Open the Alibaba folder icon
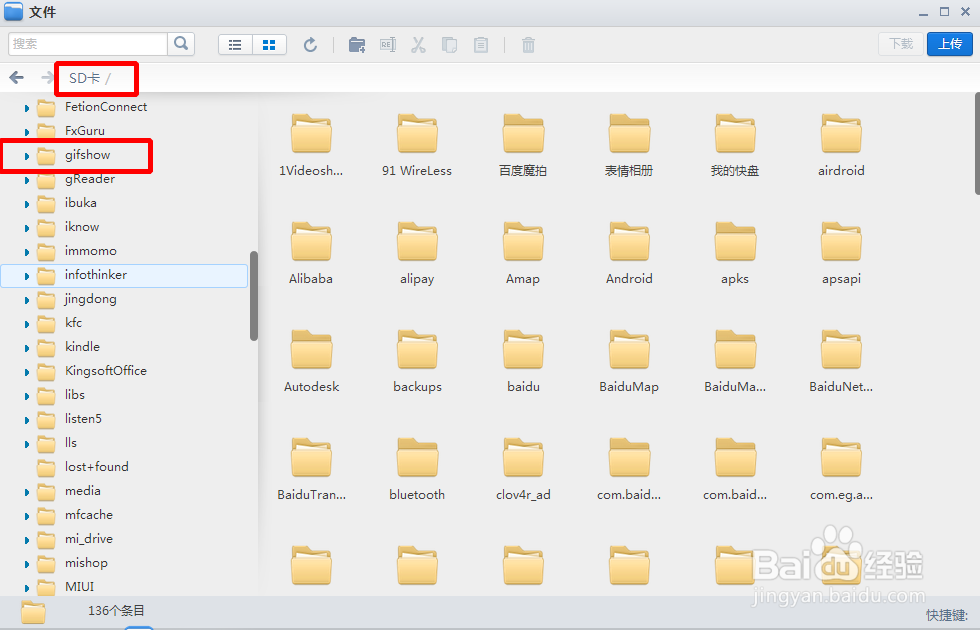This screenshot has height=630, width=980. coord(311,241)
